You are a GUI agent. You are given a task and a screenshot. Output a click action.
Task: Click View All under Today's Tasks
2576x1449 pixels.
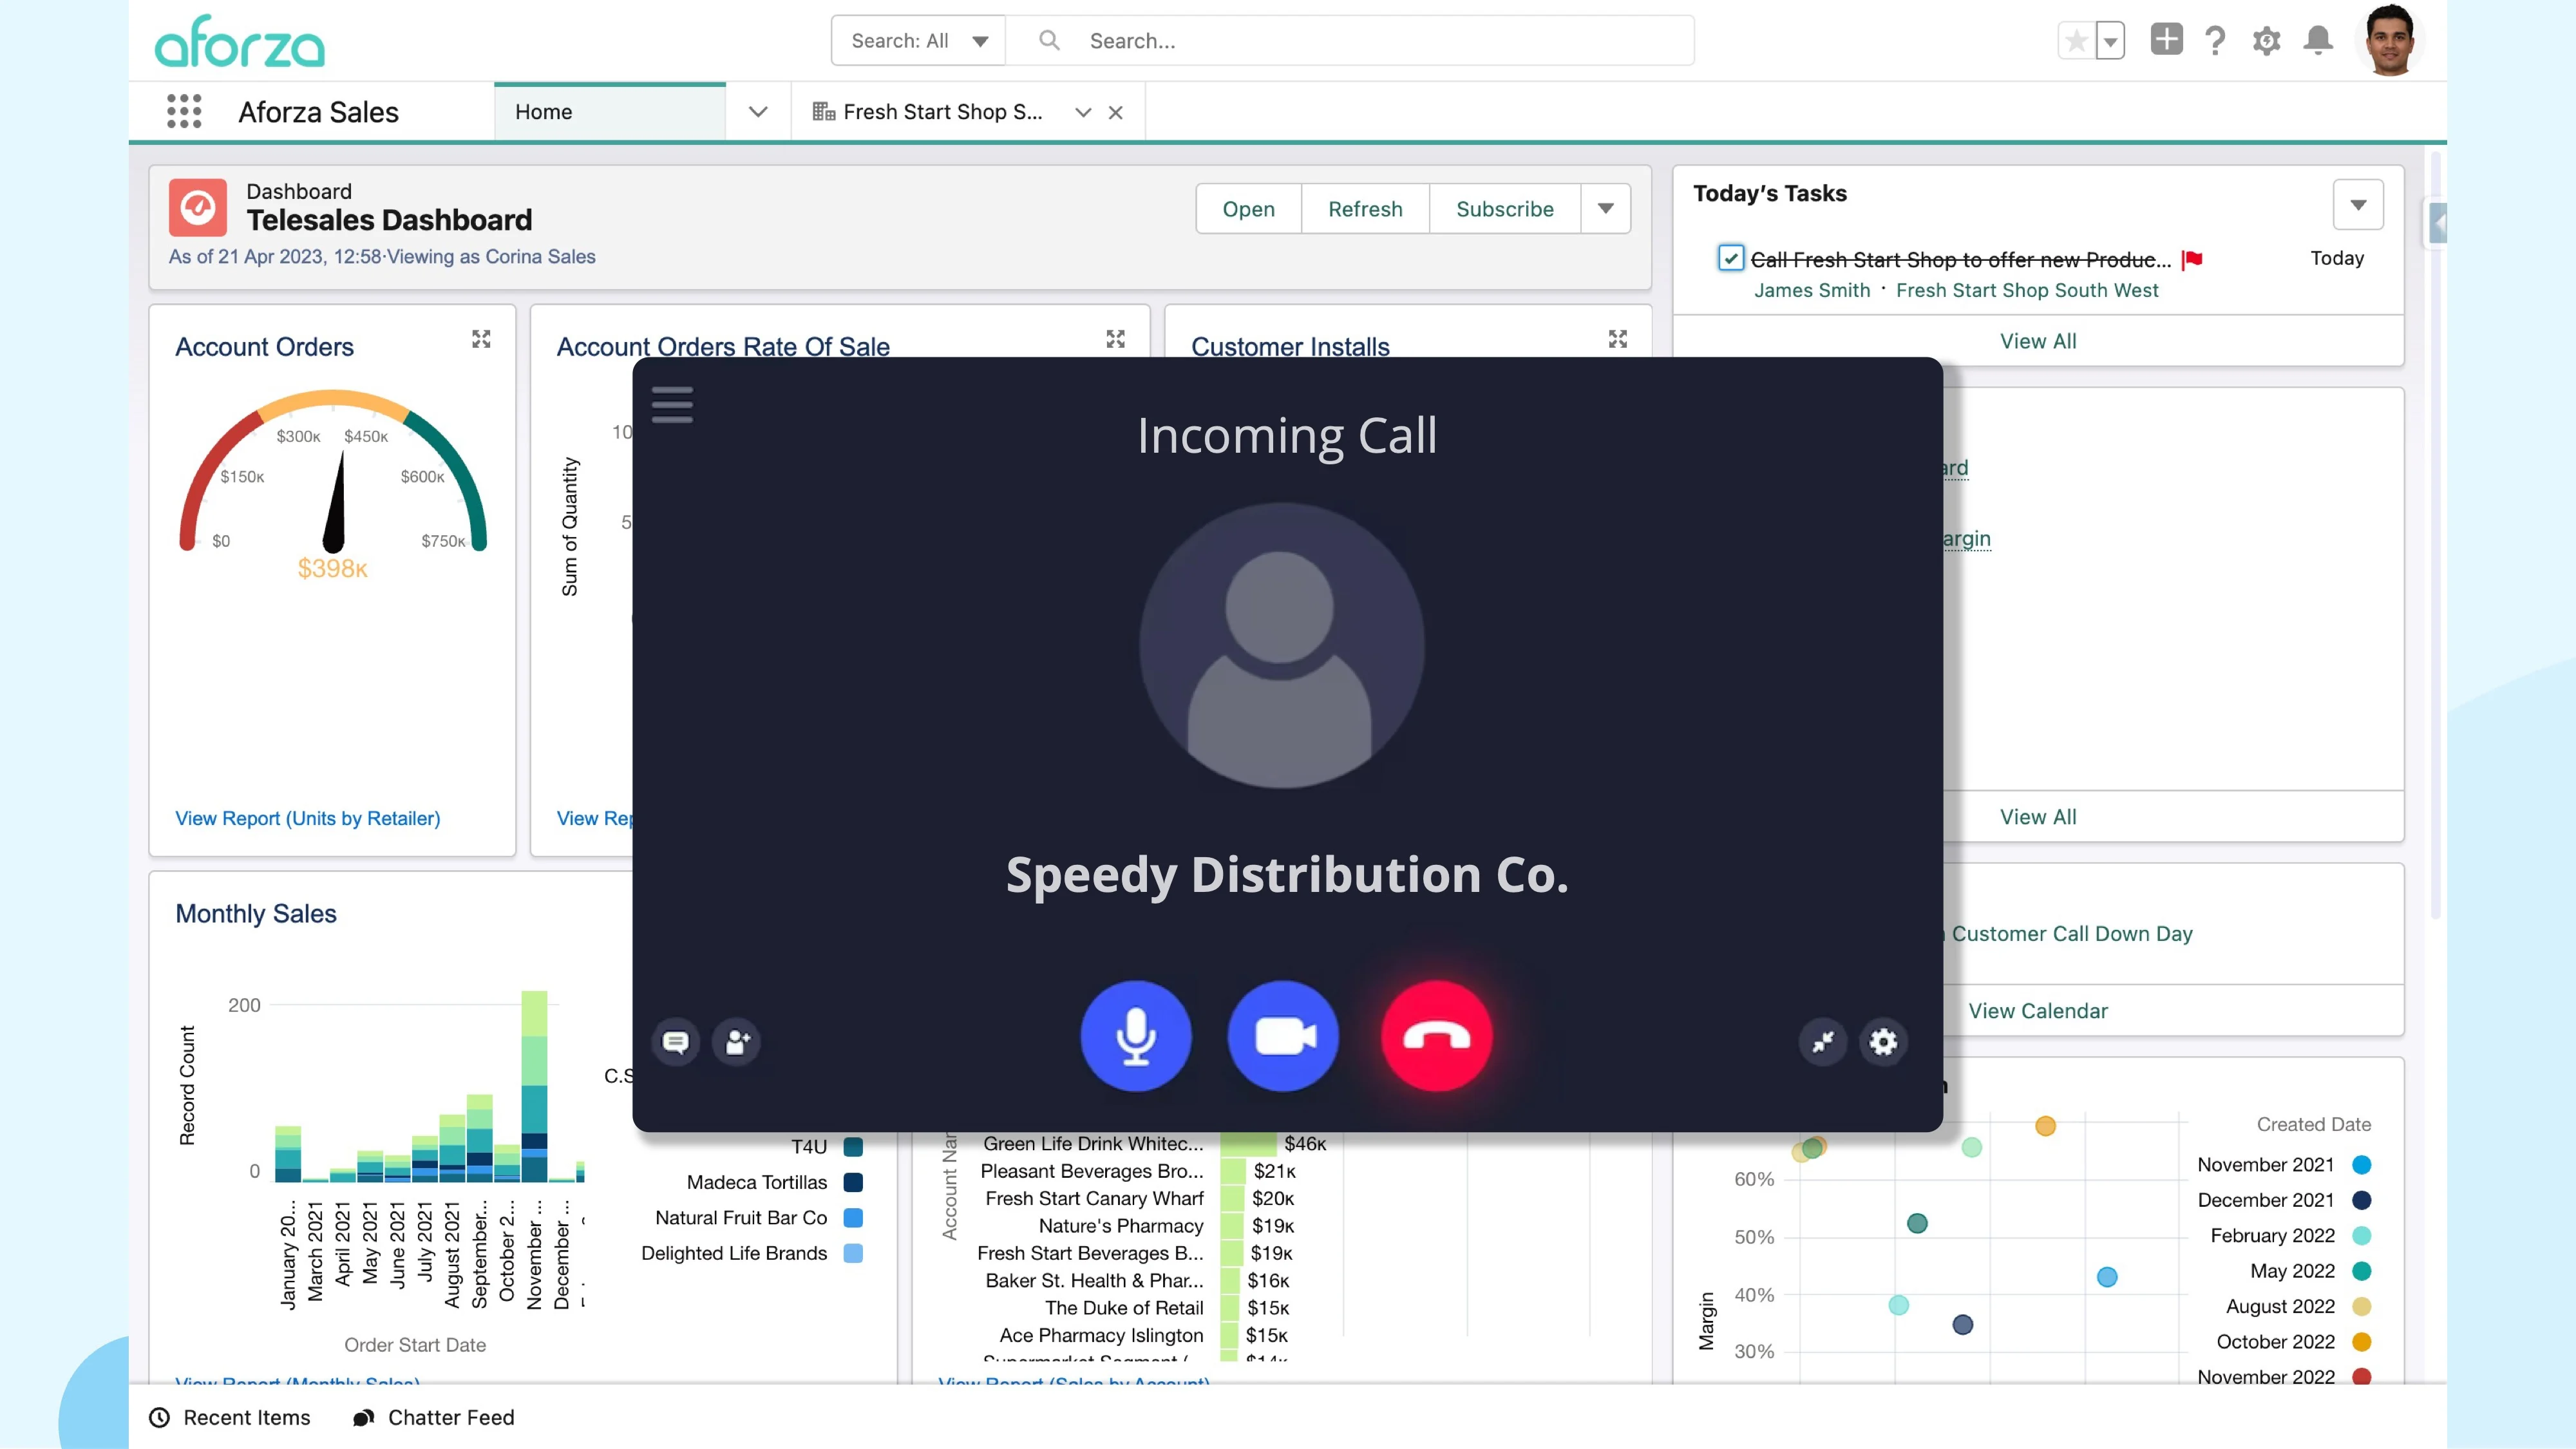(x=2037, y=341)
